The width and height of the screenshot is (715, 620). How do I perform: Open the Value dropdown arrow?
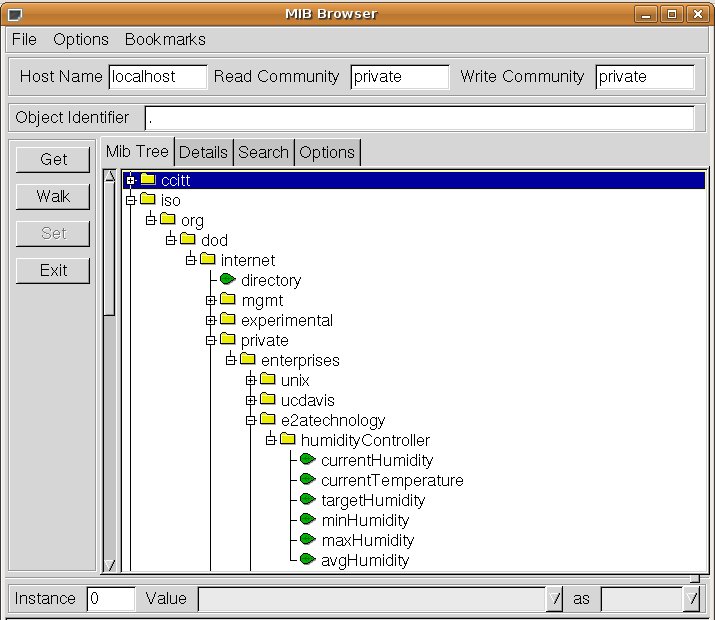554,599
